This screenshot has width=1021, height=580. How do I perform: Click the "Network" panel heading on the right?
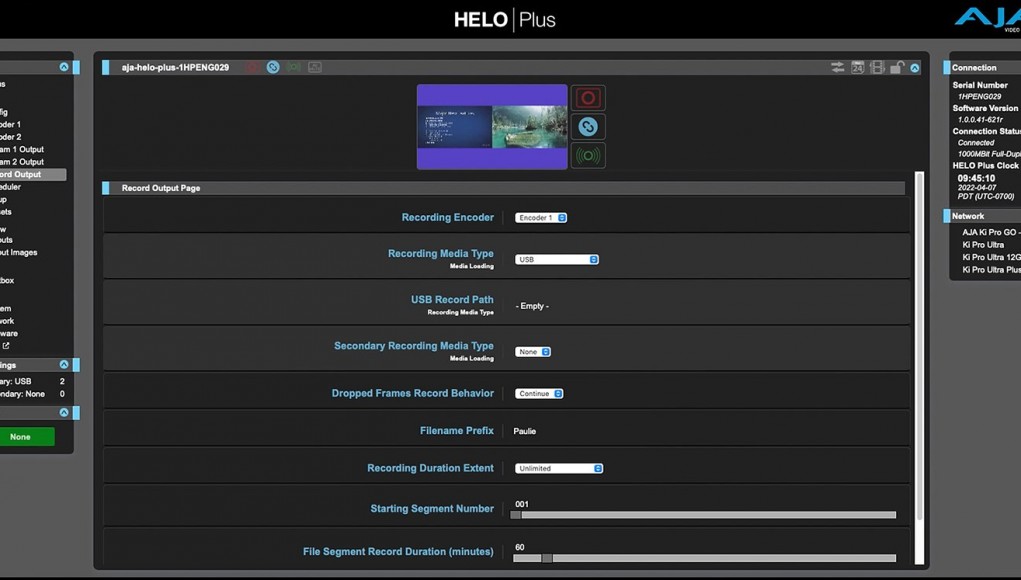[968, 216]
